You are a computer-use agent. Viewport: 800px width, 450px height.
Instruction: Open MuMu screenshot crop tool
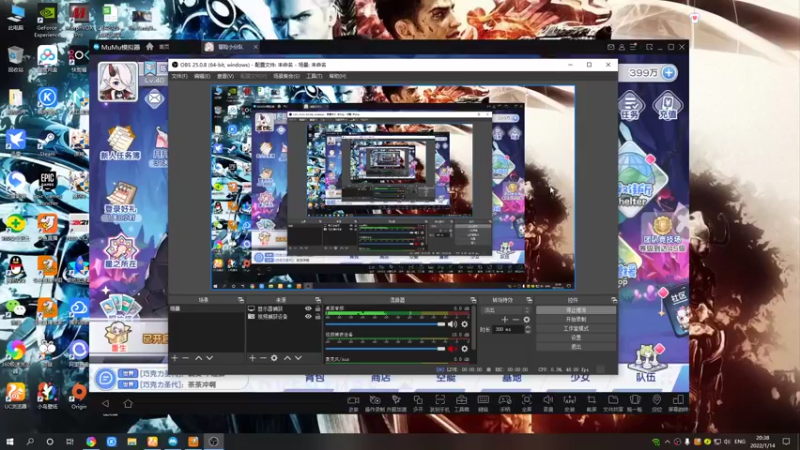click(x=591, y=403)
